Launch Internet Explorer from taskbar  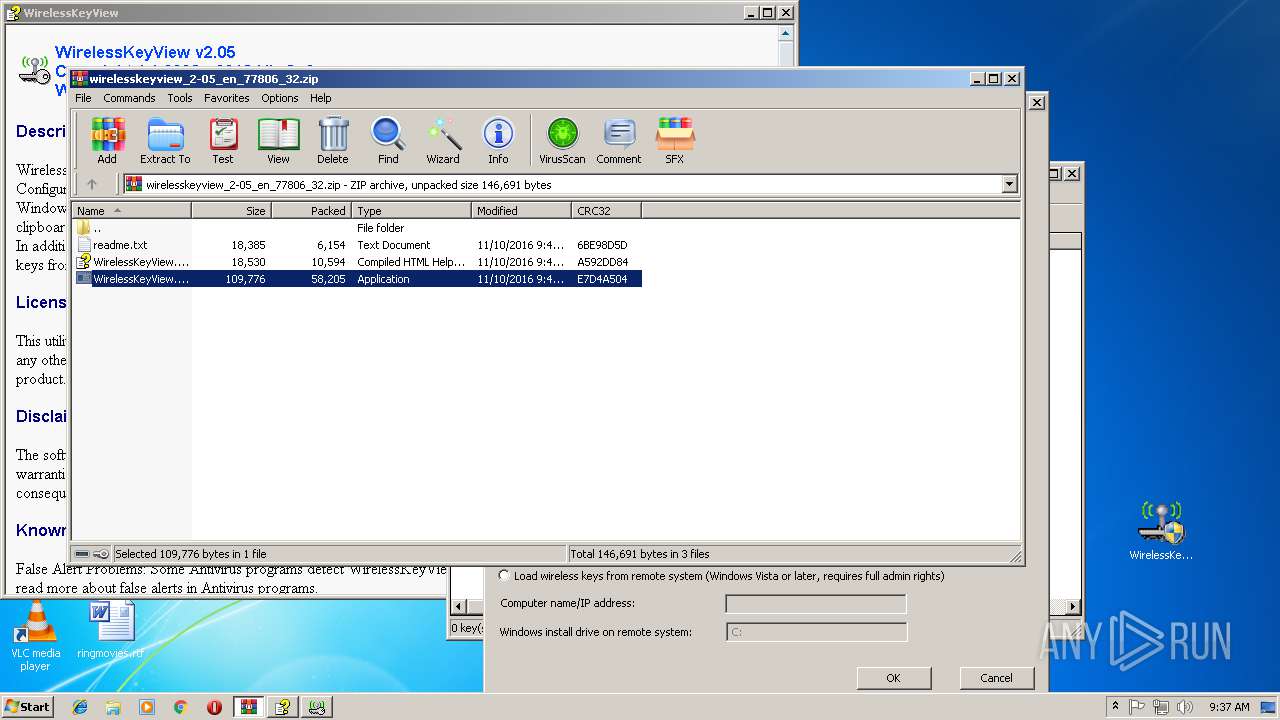tap(80, 707)
